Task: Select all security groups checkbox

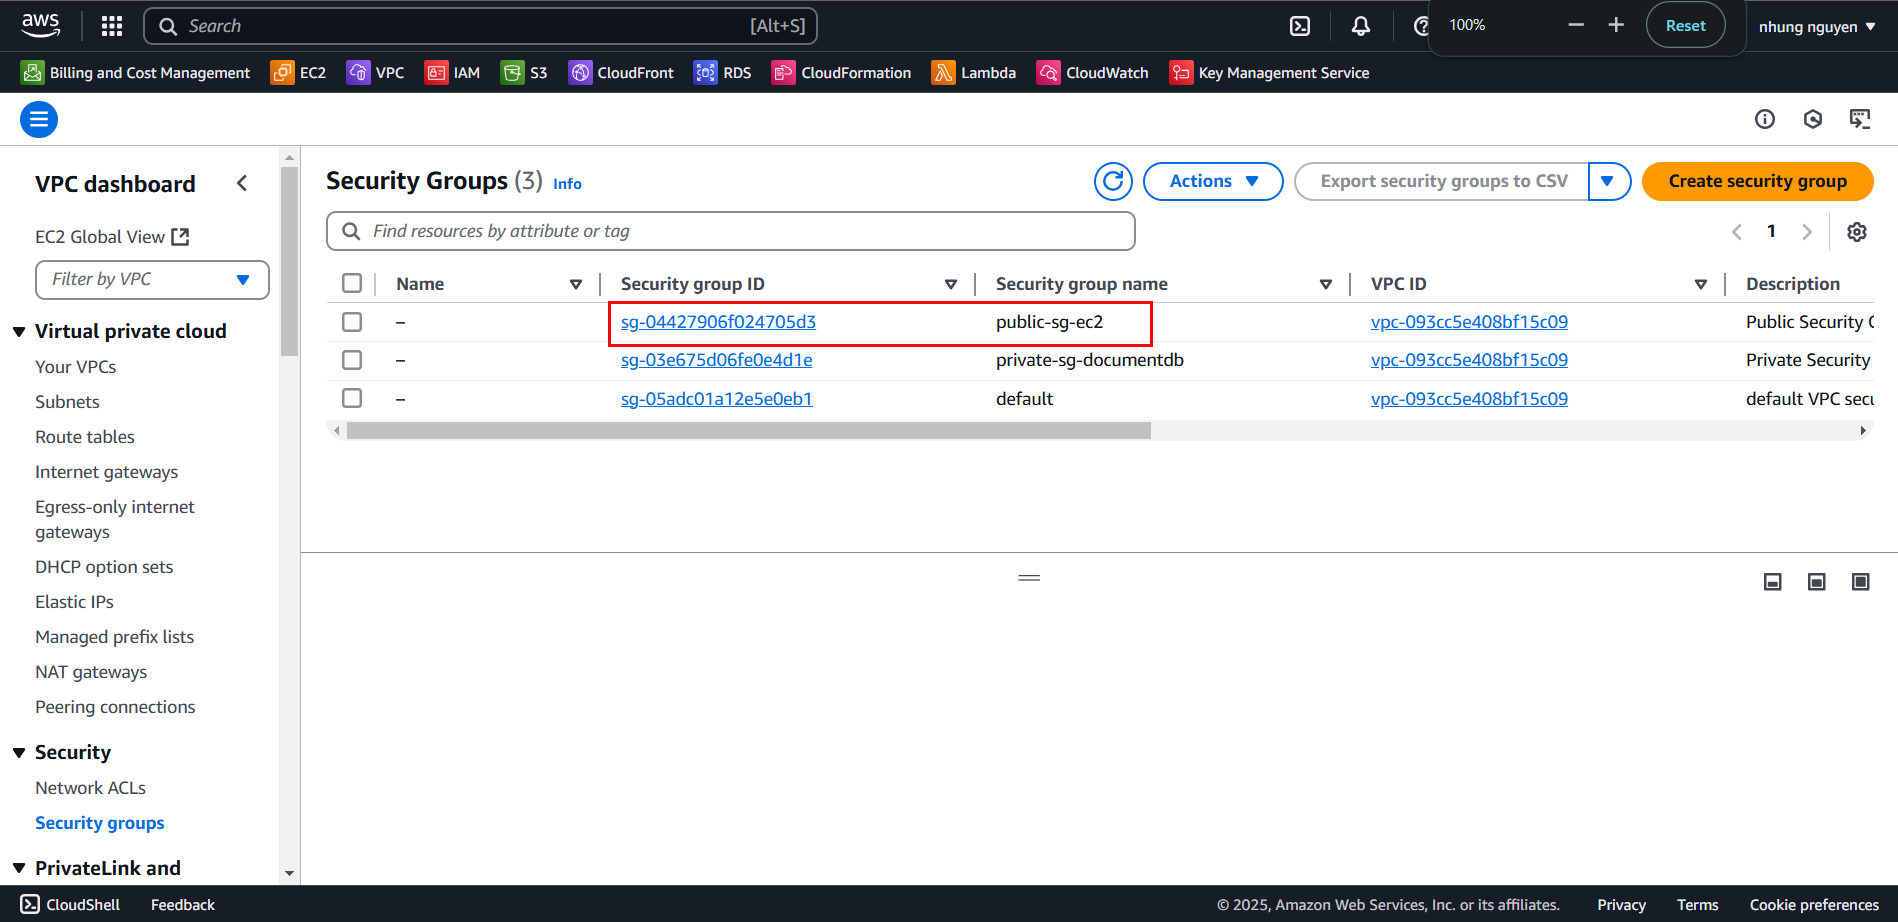Action: 352,283
